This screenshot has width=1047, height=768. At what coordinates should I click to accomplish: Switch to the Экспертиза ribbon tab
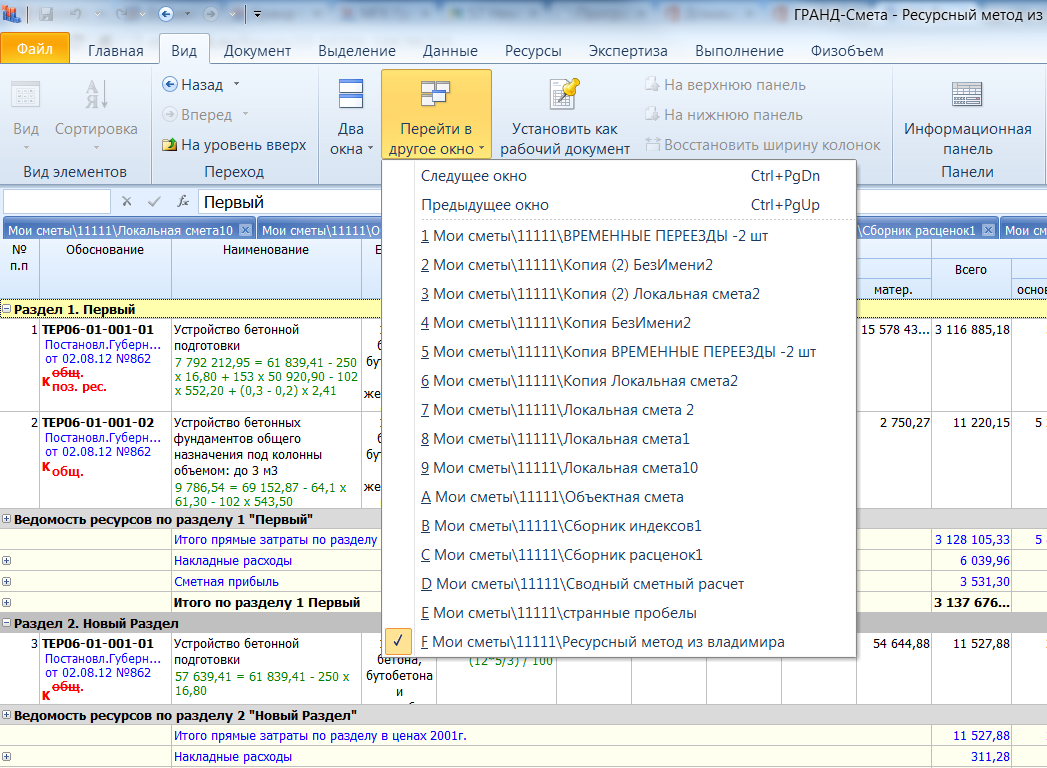(627, 51)
